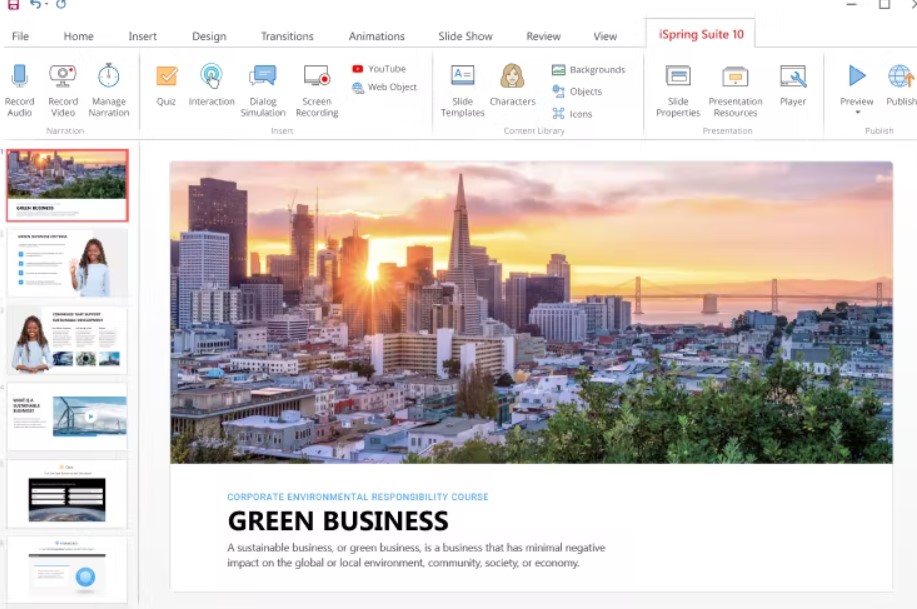Click the GREEN BUSINESS slide title
This screenshot has width=917, height=609.
point(338,521)
